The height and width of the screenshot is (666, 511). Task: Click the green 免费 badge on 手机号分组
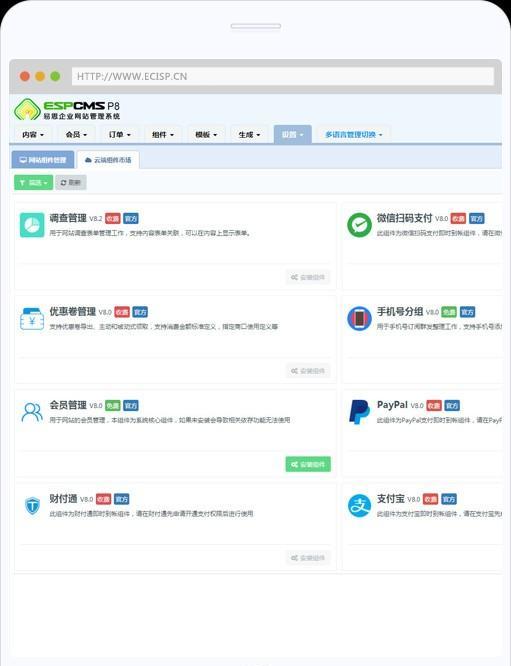point(449,312)
